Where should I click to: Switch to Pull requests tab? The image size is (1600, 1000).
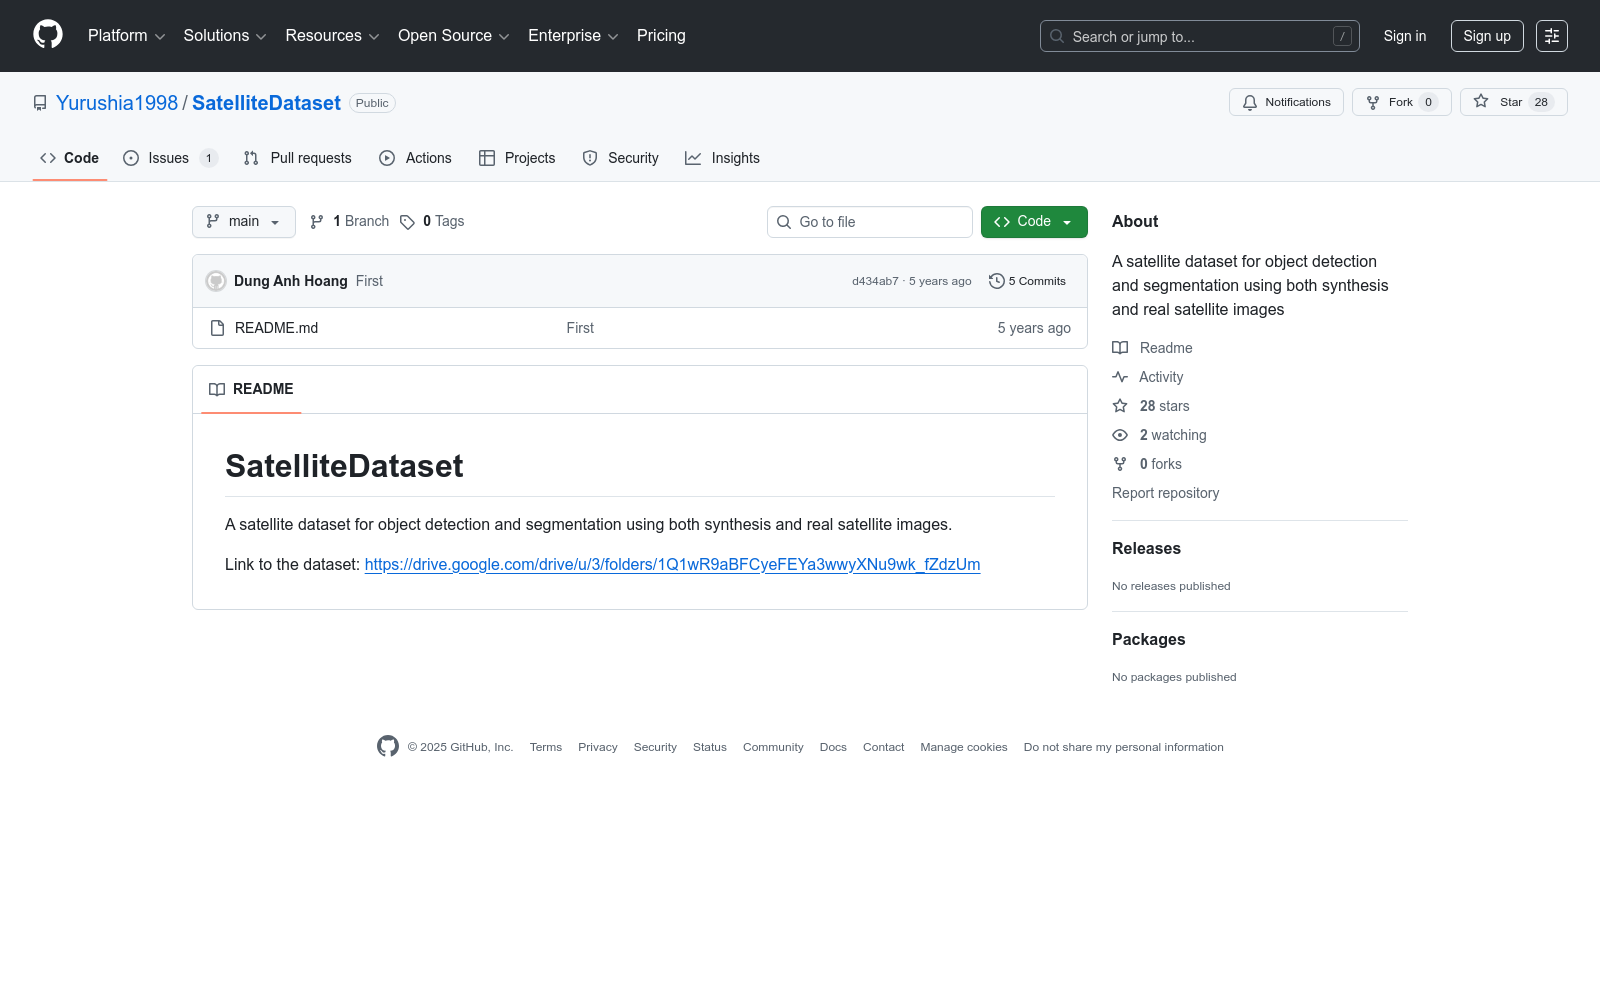(x=298, y=158)
